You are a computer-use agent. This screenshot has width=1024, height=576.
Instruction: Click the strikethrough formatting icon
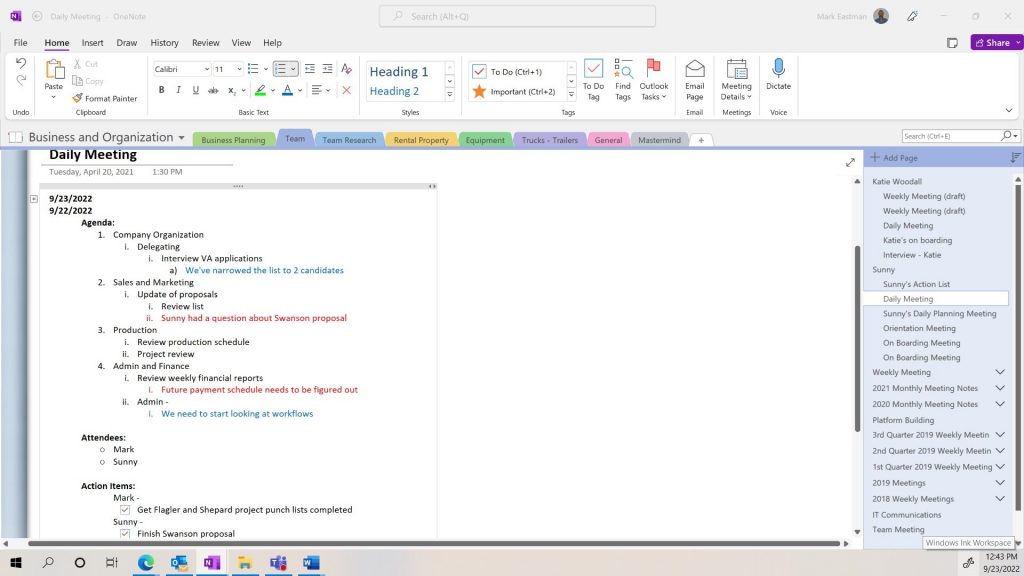click(212, 90)
